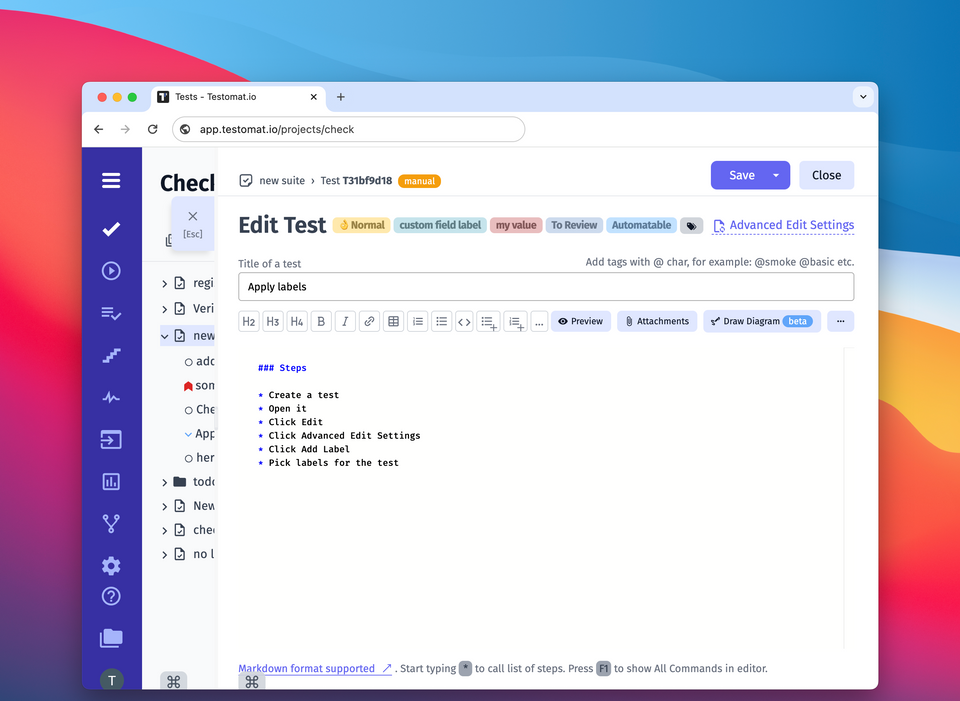960x701 pixels.
Task: Open the hamburger menu in sidebar
Action: pos(111,181)
